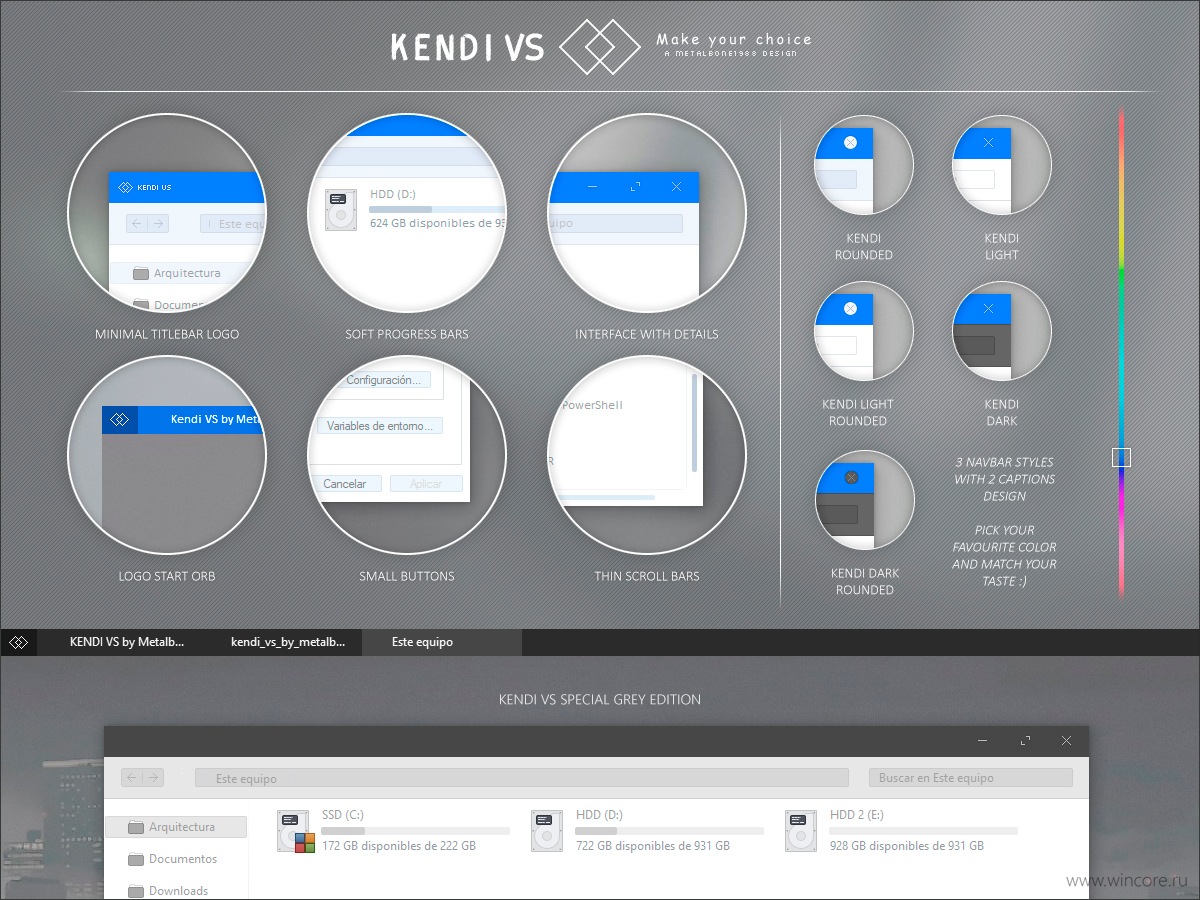Click round close button in Kendi Light Rounded preview
The width and height of the screenshot is (1200, 900).
tap(851, 309)
